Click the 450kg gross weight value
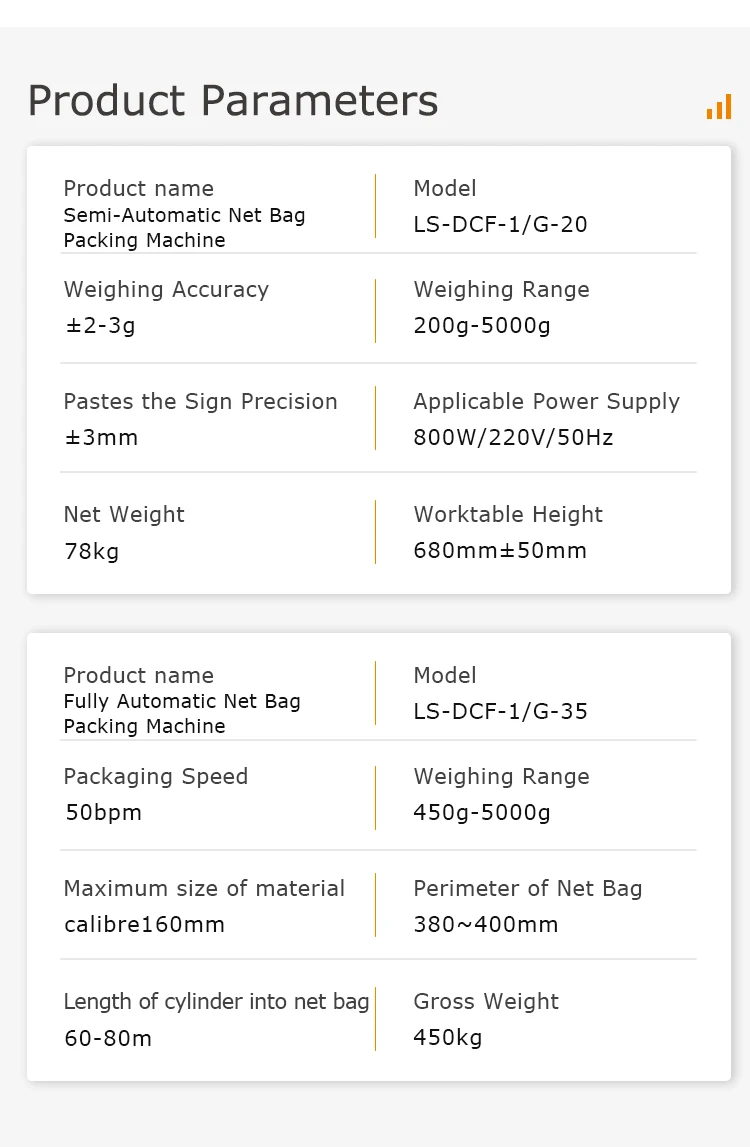Viewport: 750px width, 1147px height. click(447, 1038)
